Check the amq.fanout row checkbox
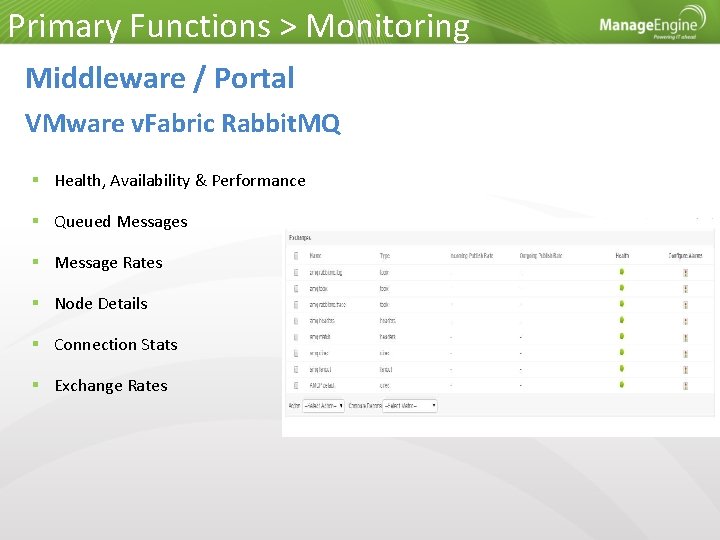 [x=296, y=370]
